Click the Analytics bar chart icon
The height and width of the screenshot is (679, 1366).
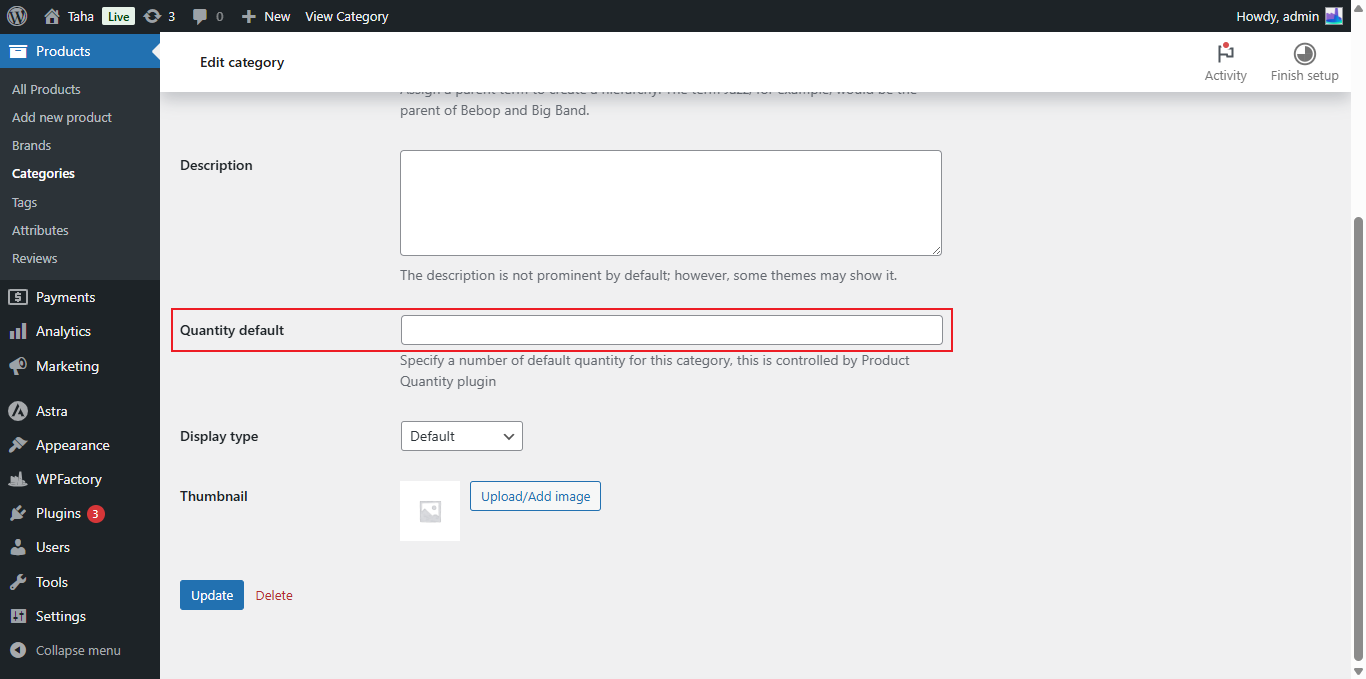(x=18, y=331)
